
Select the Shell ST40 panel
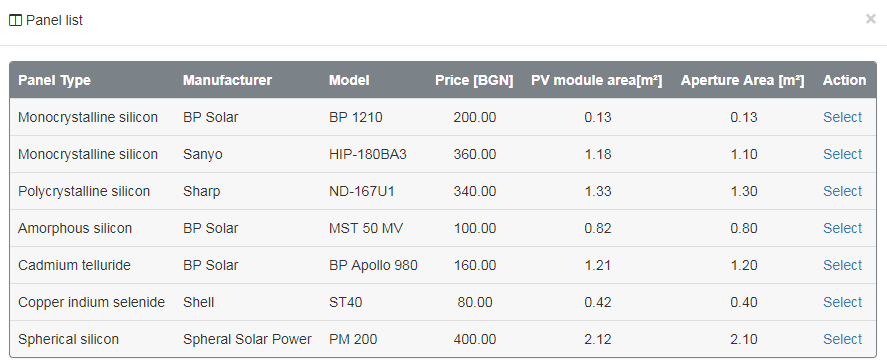[x=842, y=302]
